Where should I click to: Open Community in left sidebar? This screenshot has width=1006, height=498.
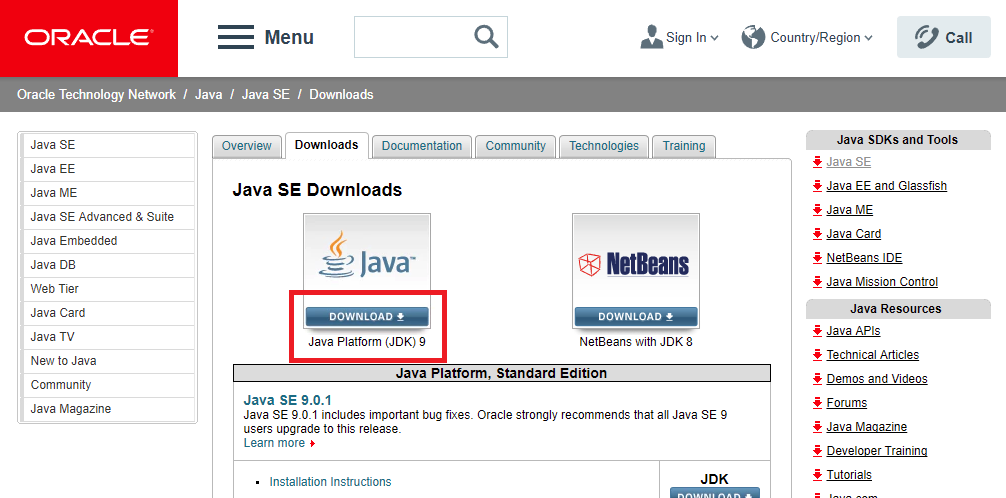pyautogui.click(x=108, y=385)
